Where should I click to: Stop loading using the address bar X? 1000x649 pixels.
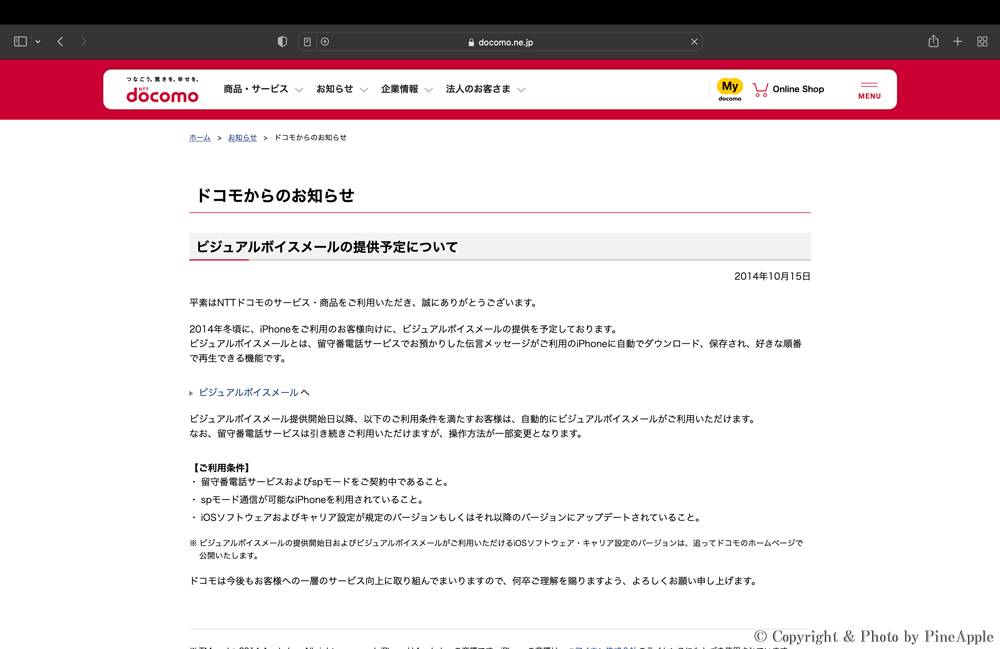(694, 42)
